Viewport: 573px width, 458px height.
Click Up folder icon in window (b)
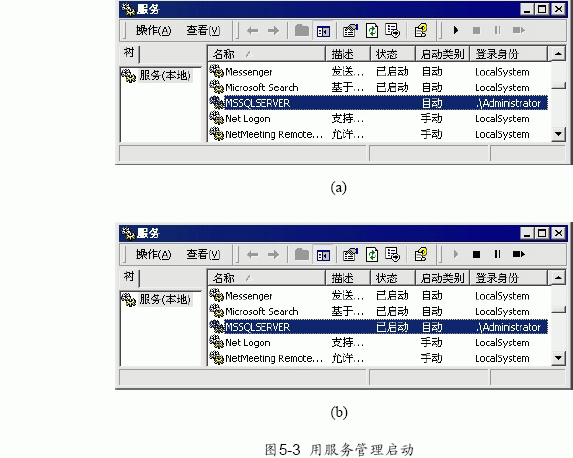[x=302, y=254]
